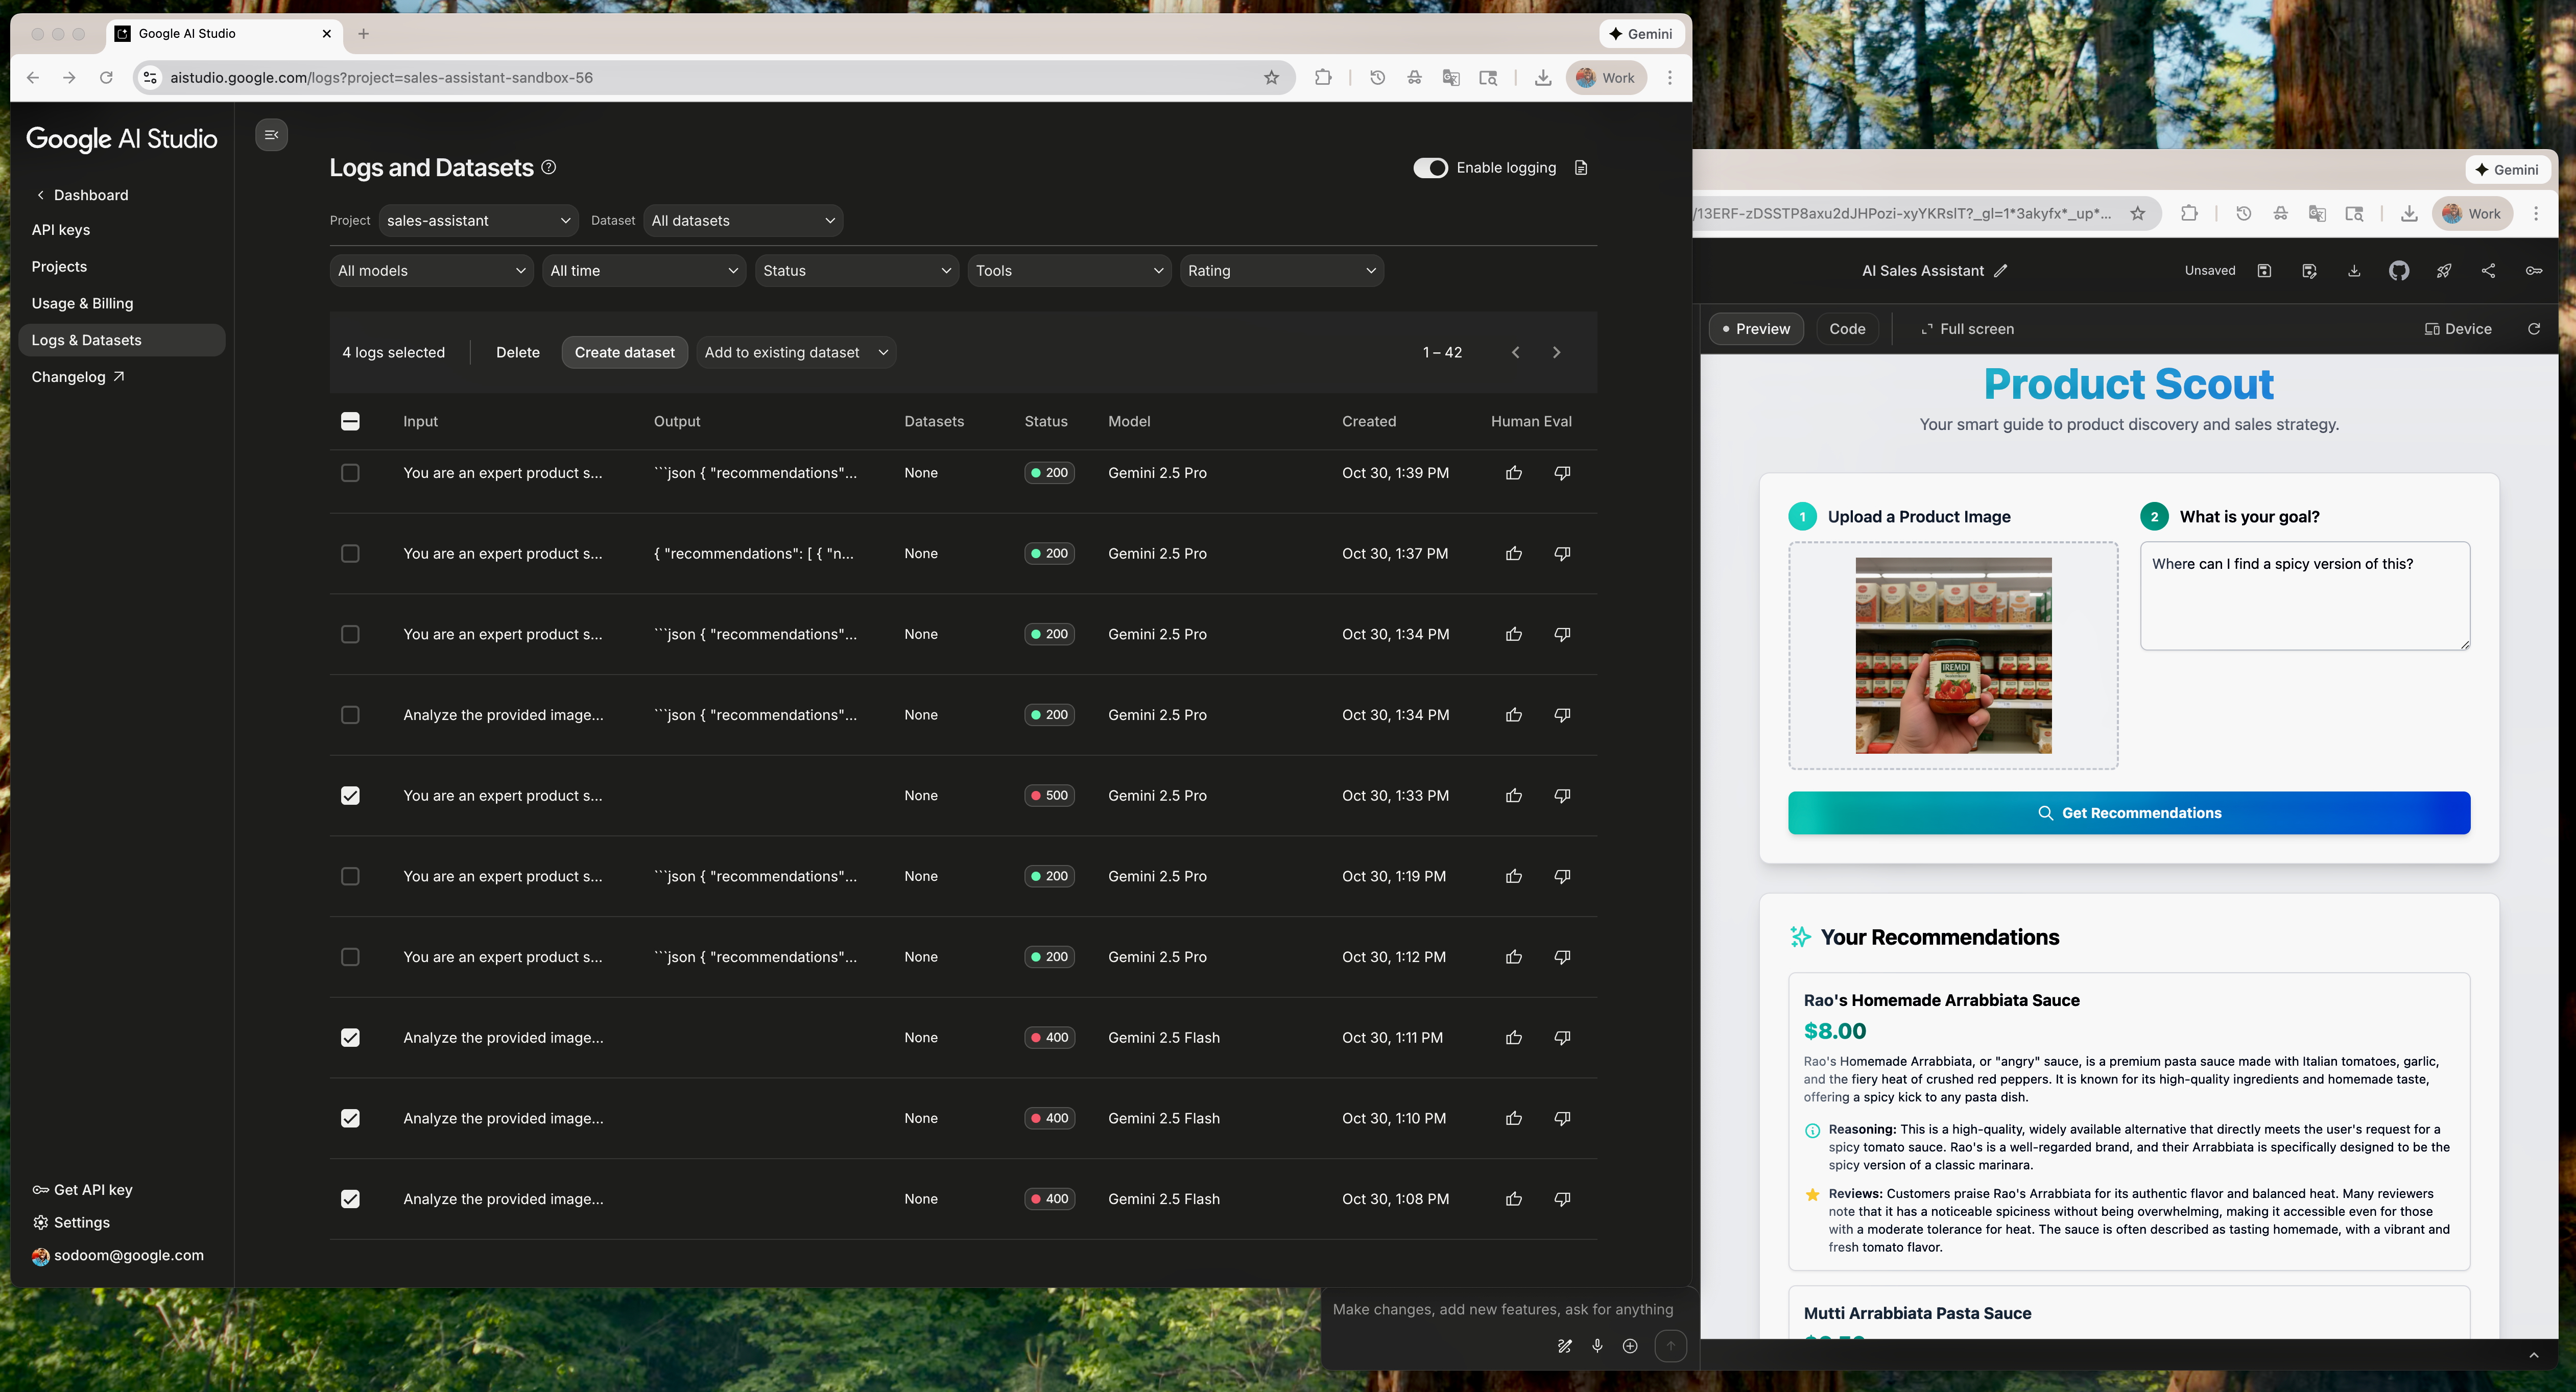
Task: Select the Share app icon
Action: coord(2489,271)
